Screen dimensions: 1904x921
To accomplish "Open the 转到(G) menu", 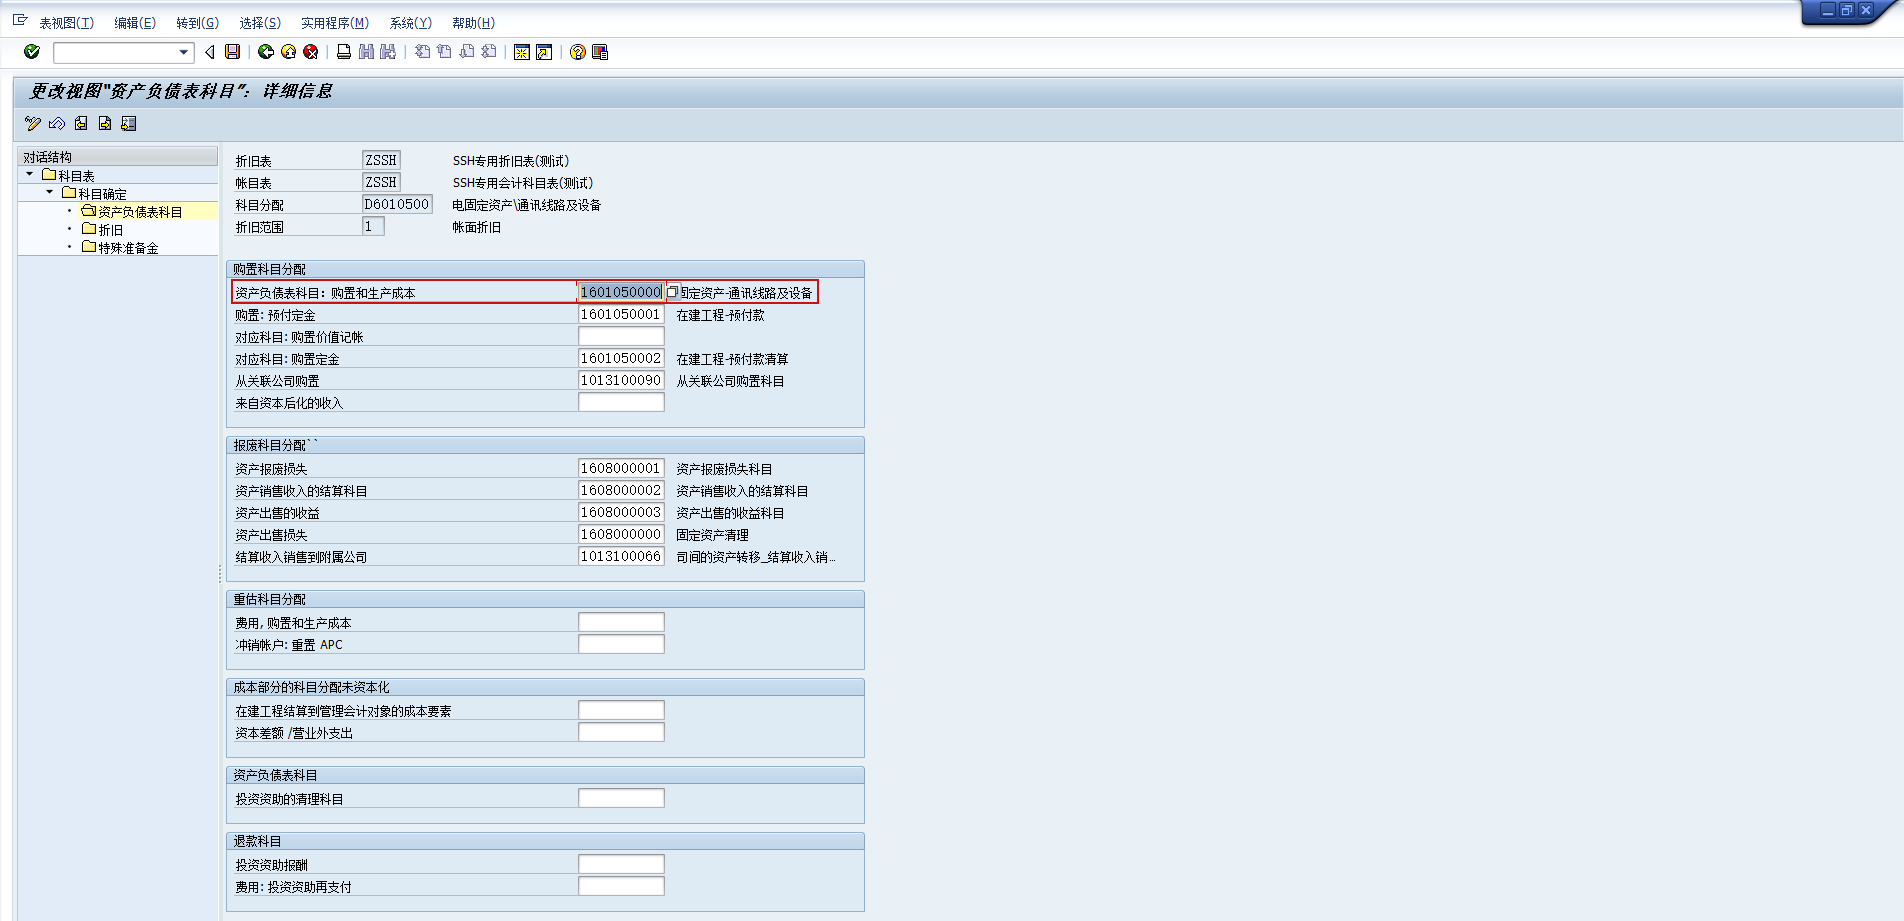I will click(x=197, y=23).
